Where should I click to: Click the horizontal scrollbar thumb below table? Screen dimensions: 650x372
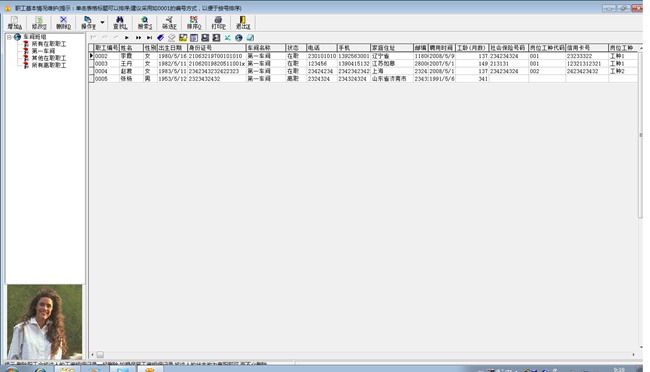click(x=100, y=355)
